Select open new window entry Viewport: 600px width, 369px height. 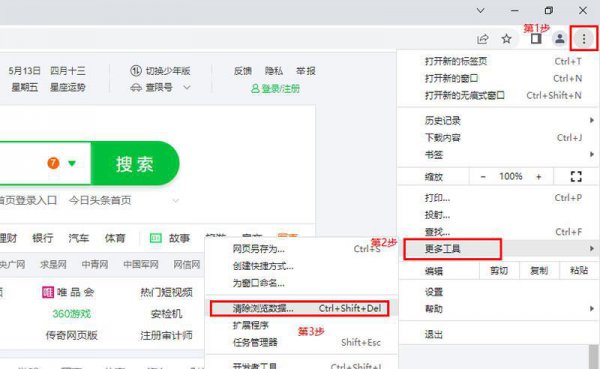coord(498,78)
